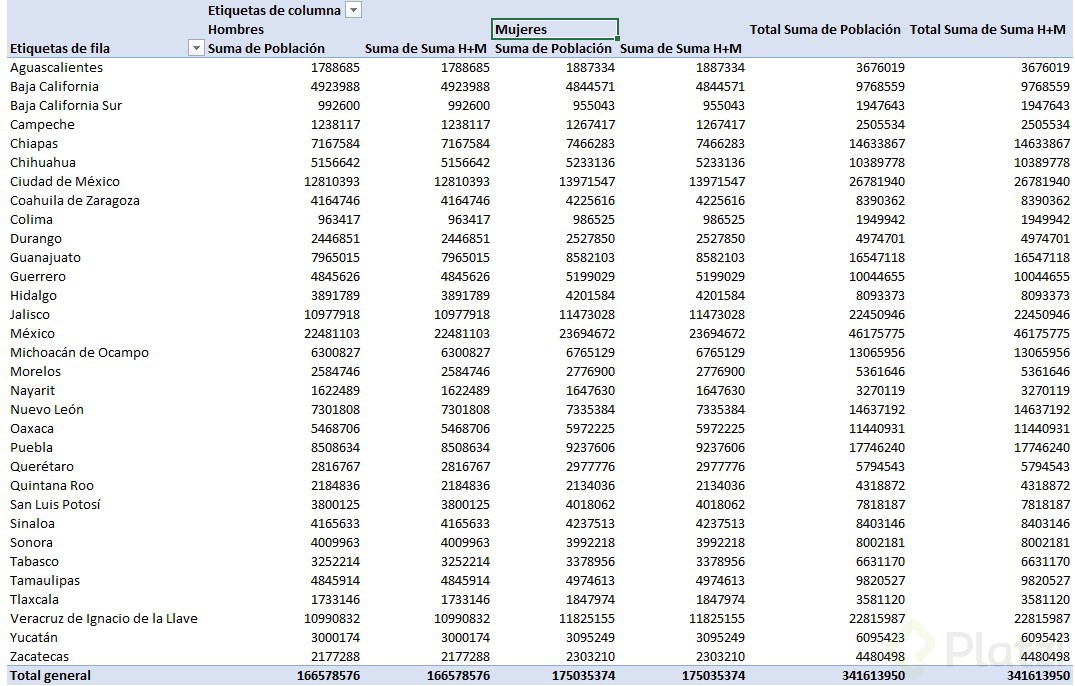The height and width of the screenshot is (686, 1075).
Task: Select Veracruz de Ignacio de la Llave row
Action: tap(104, 618)
